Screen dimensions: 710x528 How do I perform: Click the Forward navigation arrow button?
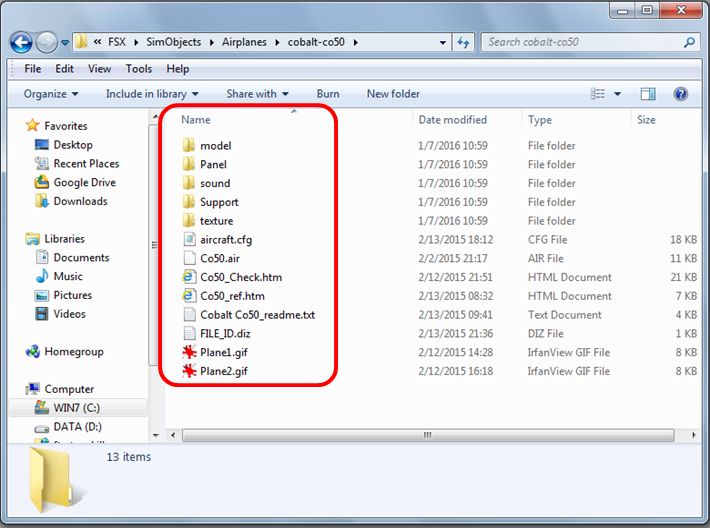[47, 43]
